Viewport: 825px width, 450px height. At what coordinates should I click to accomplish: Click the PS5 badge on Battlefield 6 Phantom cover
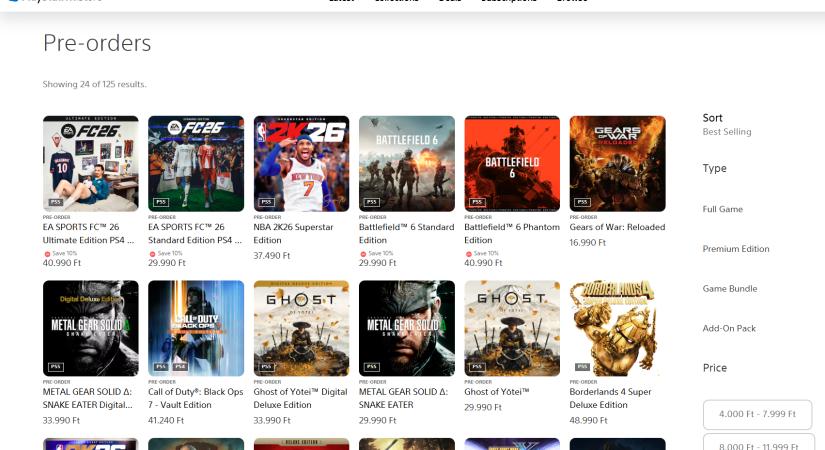click(x=477, y=202)
